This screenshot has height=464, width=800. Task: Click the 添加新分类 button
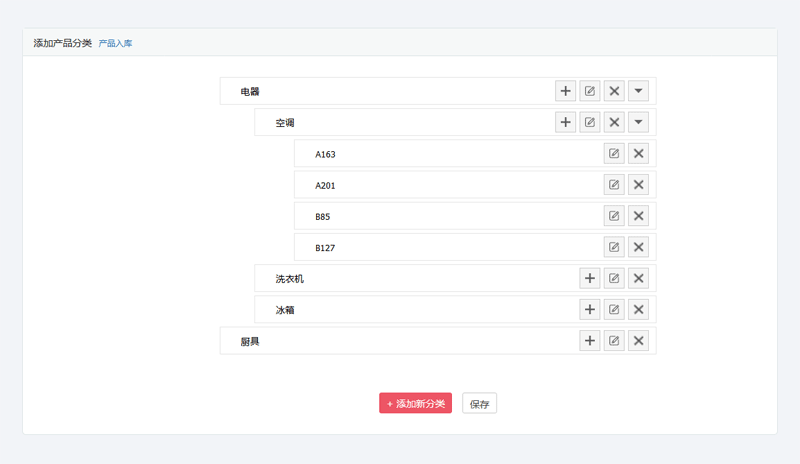(415, 404)
